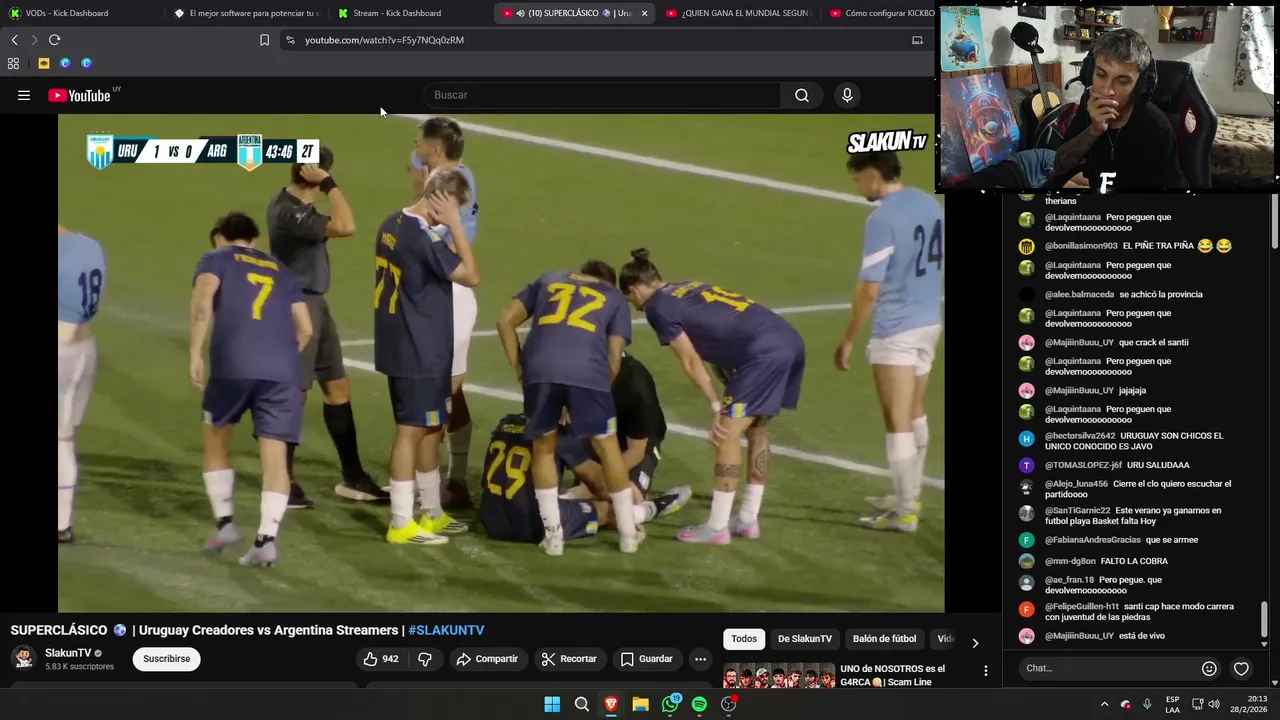Click the cast/screen icon in address bar
The width and height of the screenshot is (1280, 720).
coord(917,40)
